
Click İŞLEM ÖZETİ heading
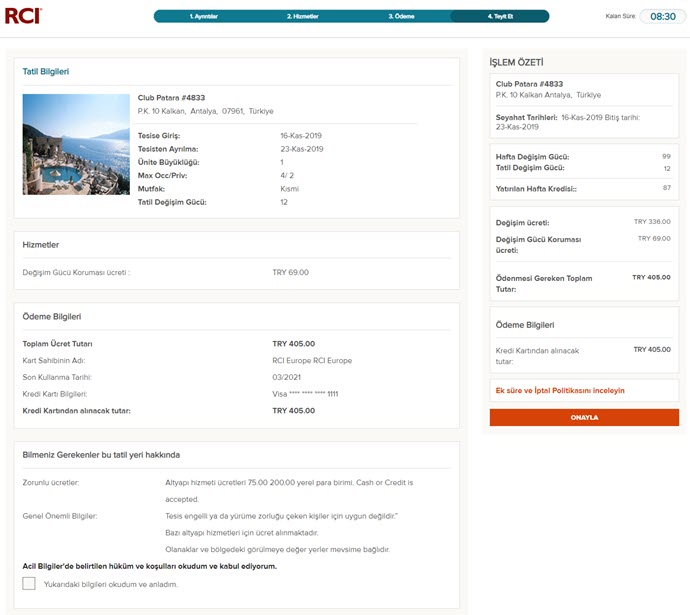[x=516, y=62]
